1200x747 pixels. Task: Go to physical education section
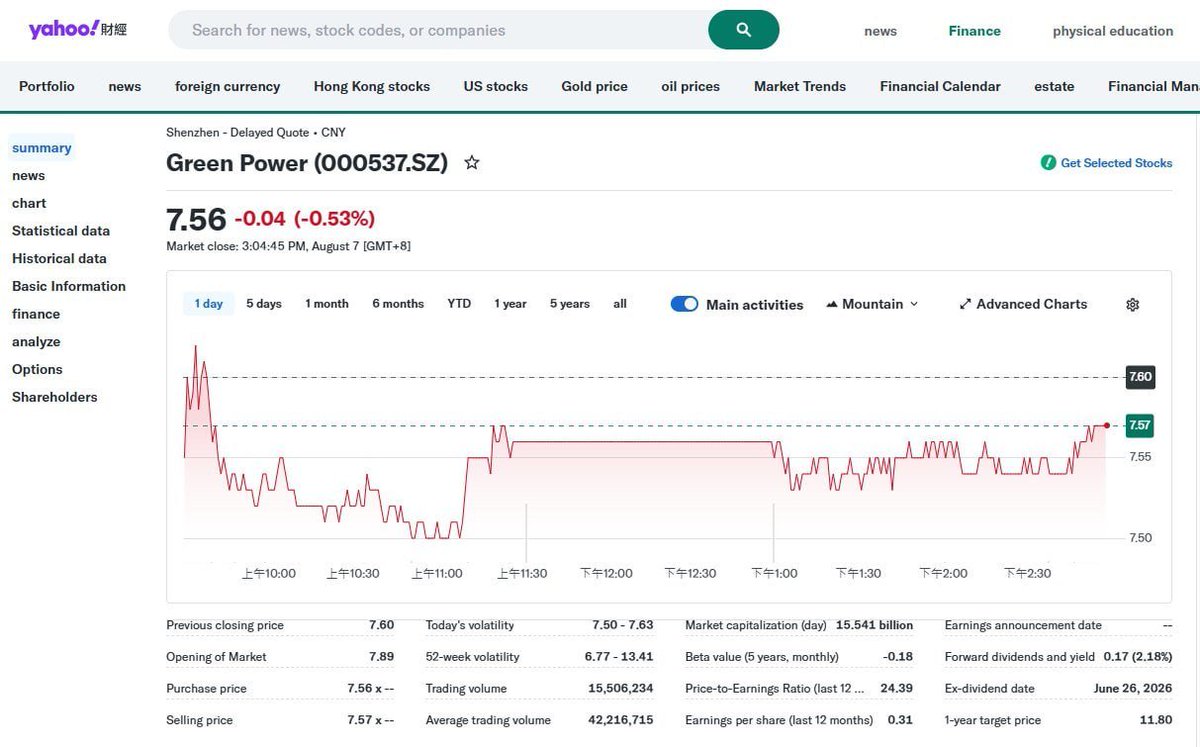[1113, 31]
